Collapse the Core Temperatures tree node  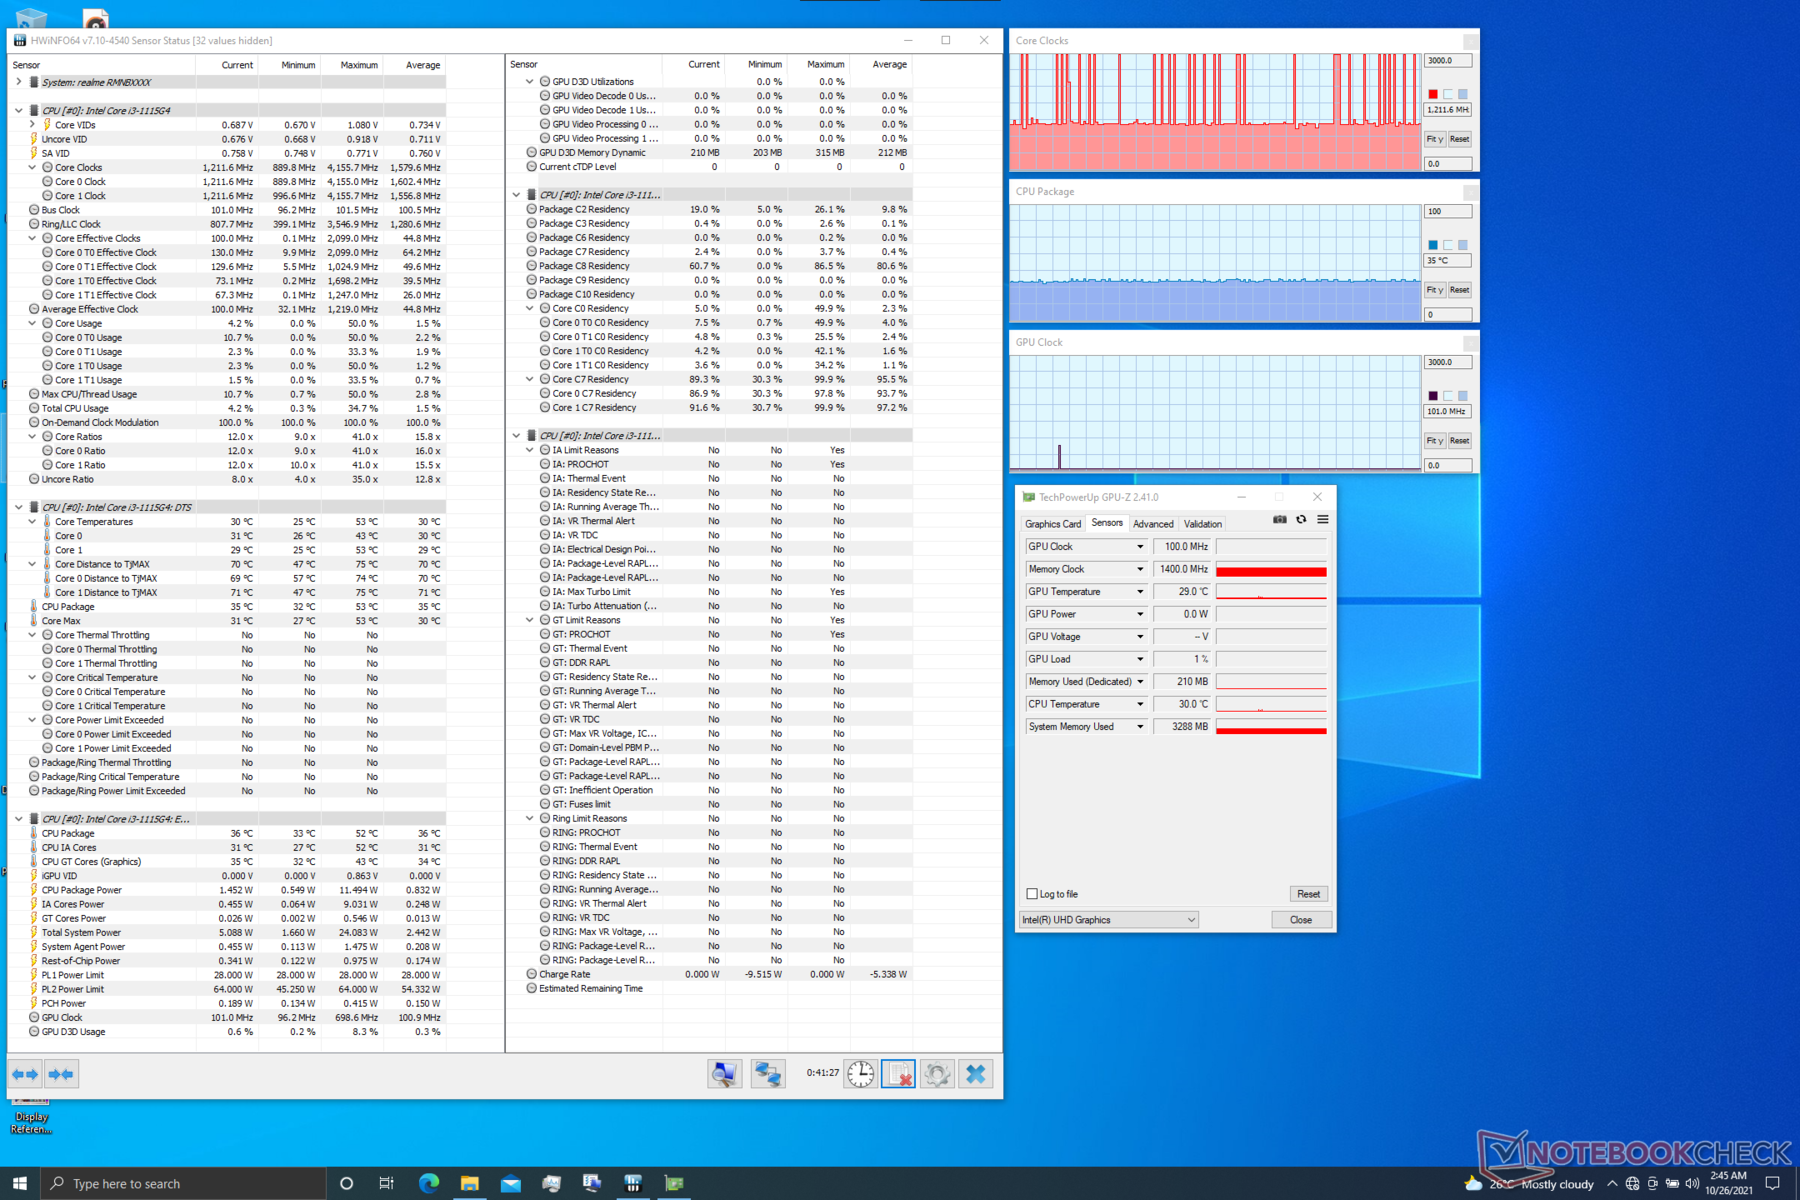(x=32, y=522)
